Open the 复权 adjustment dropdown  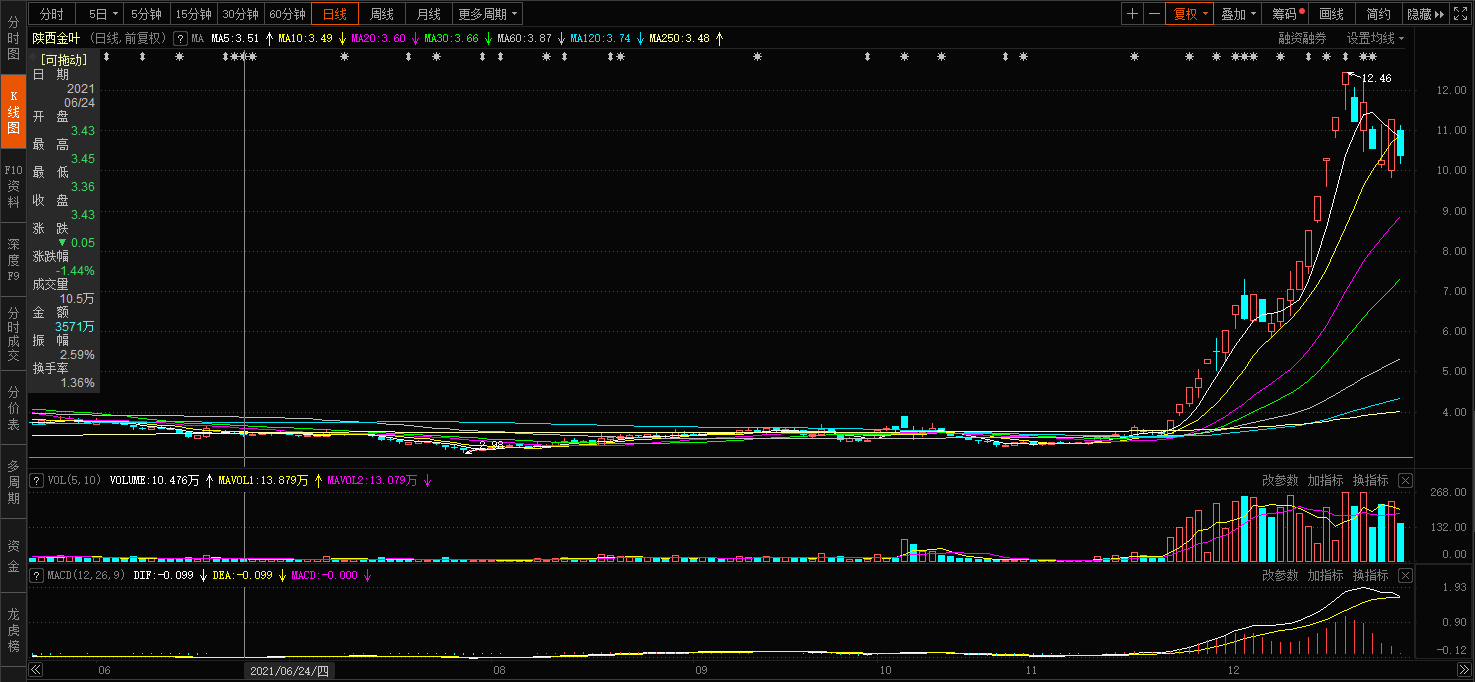[x=1190, y=14]
